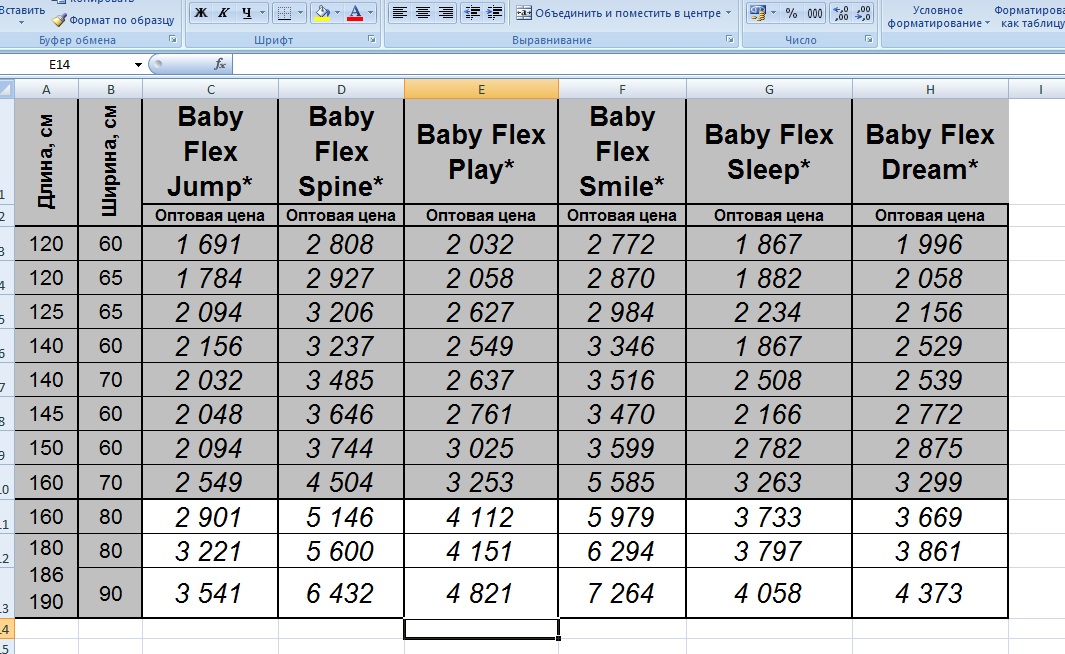Decrease the cell indent
The width and height of the screenshot is (1065, 654).
(472, 13)
